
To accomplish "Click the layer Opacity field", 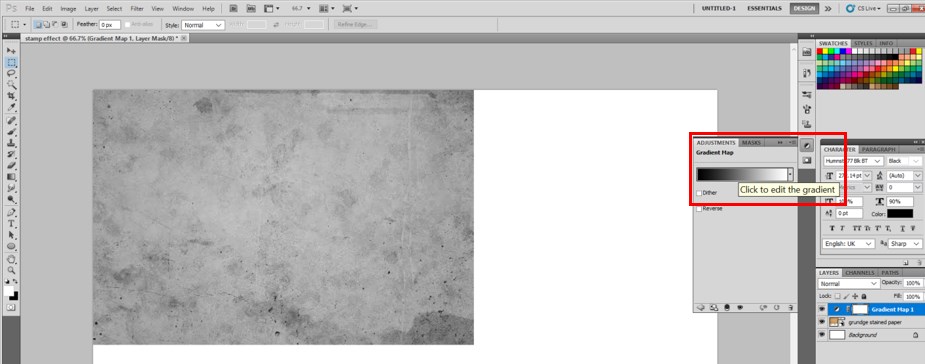I will (912, 284).
